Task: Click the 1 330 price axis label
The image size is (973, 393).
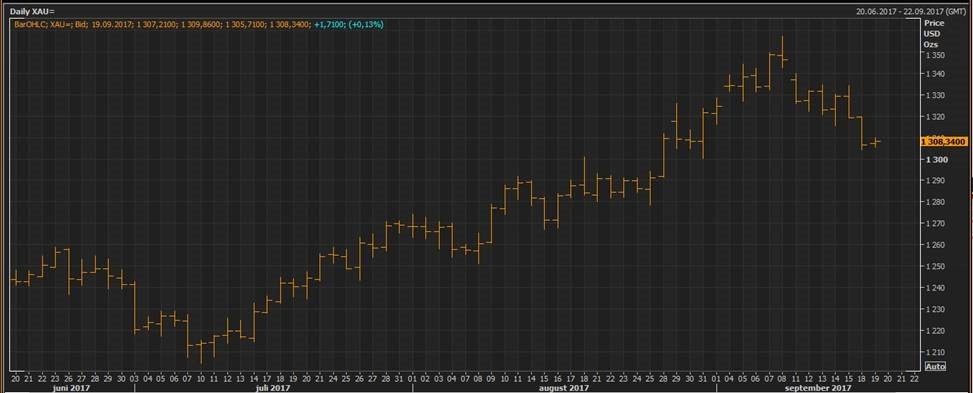Action: [x=935, y=95]
